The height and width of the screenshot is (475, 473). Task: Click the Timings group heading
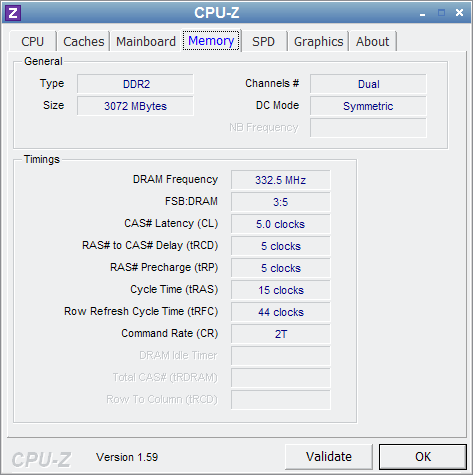coord(42,159)
